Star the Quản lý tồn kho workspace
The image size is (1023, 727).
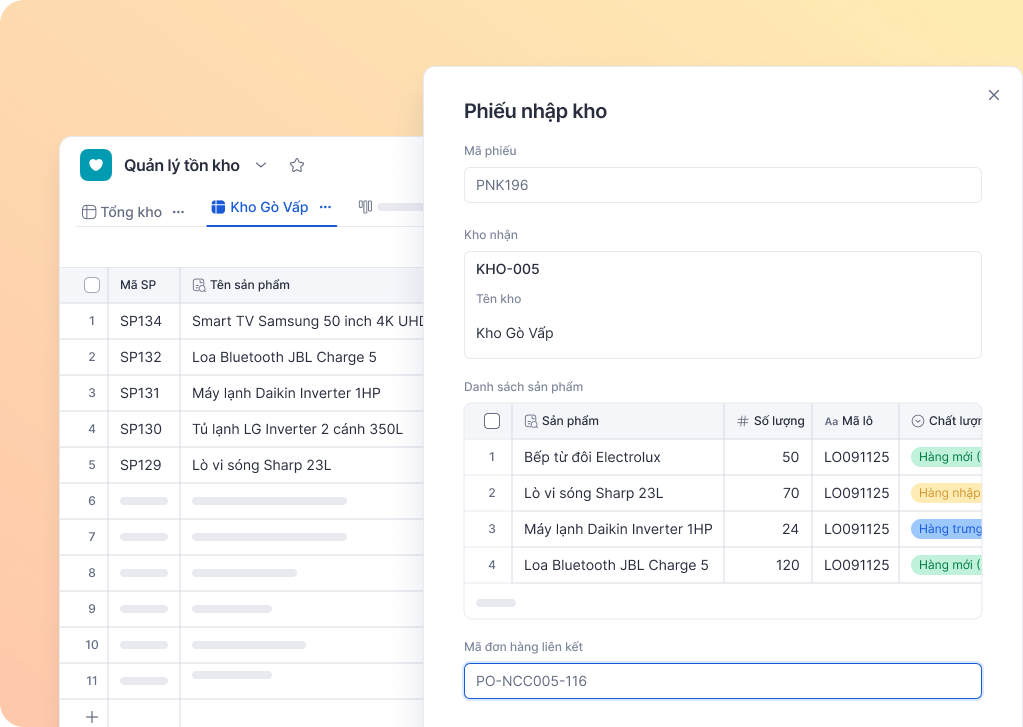(x=297, y=165)
